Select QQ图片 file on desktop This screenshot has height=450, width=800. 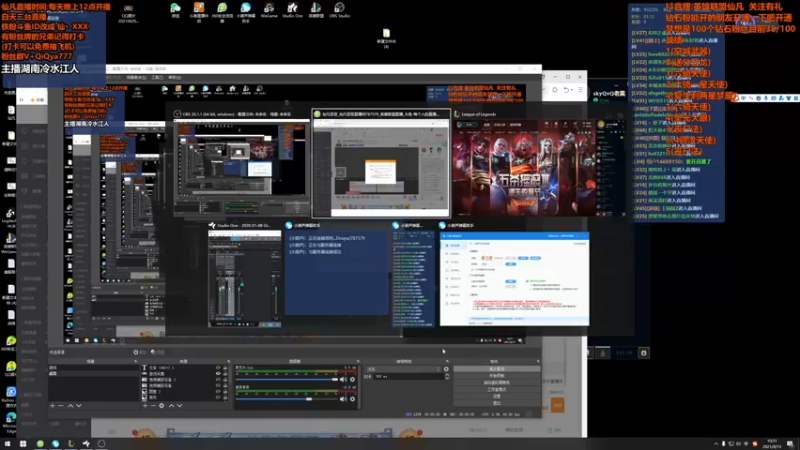coord(129,12)
